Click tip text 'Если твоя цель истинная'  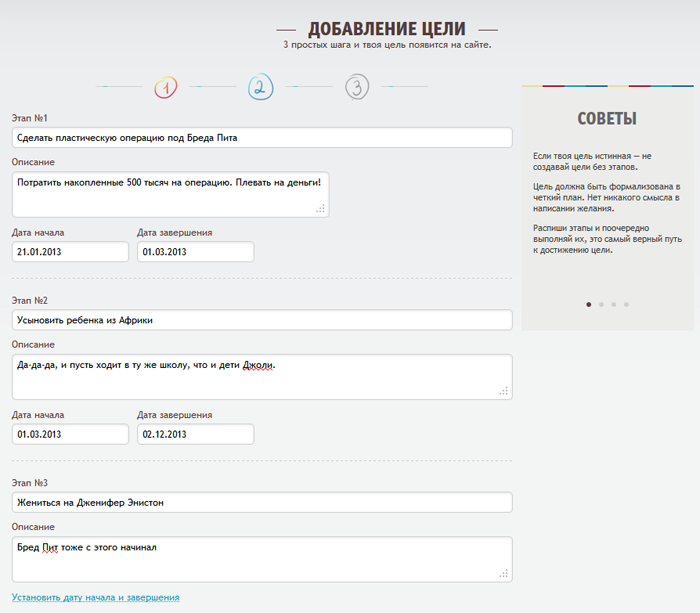(592, 161)
